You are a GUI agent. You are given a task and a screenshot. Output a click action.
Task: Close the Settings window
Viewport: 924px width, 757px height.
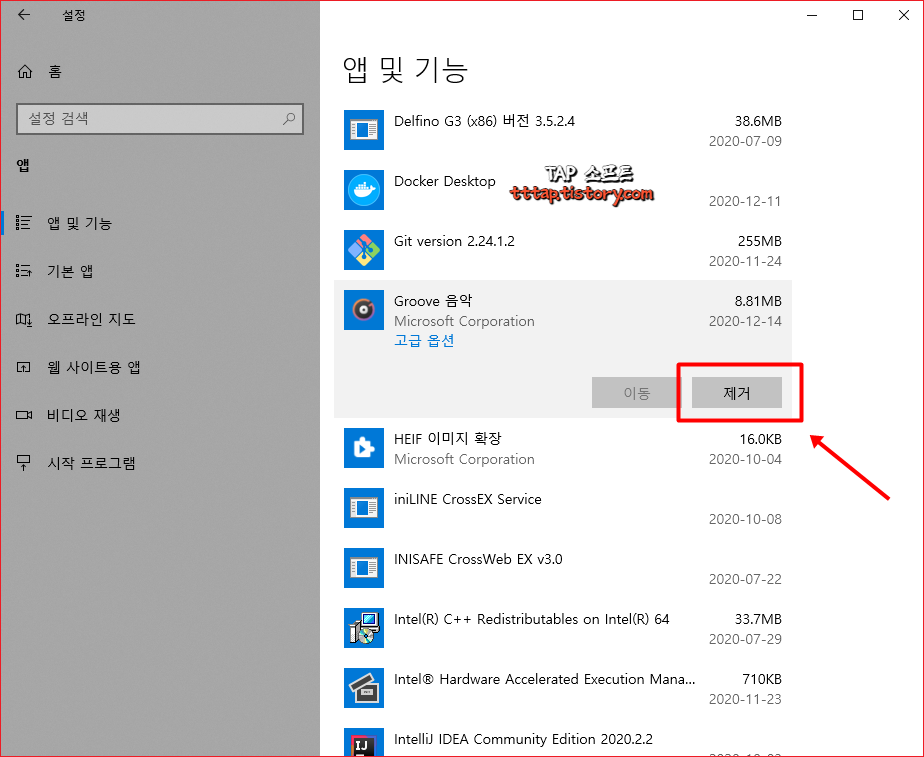pos(903,15)
